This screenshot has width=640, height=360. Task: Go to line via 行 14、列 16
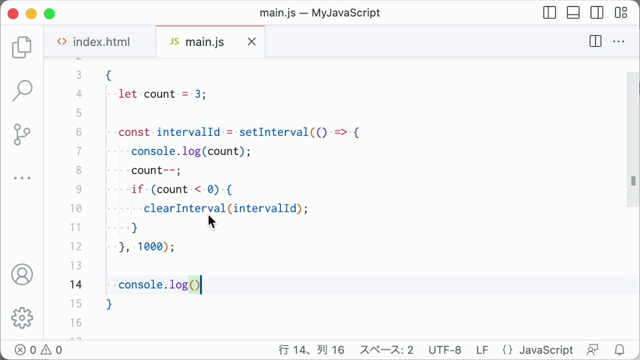point(311,350)
